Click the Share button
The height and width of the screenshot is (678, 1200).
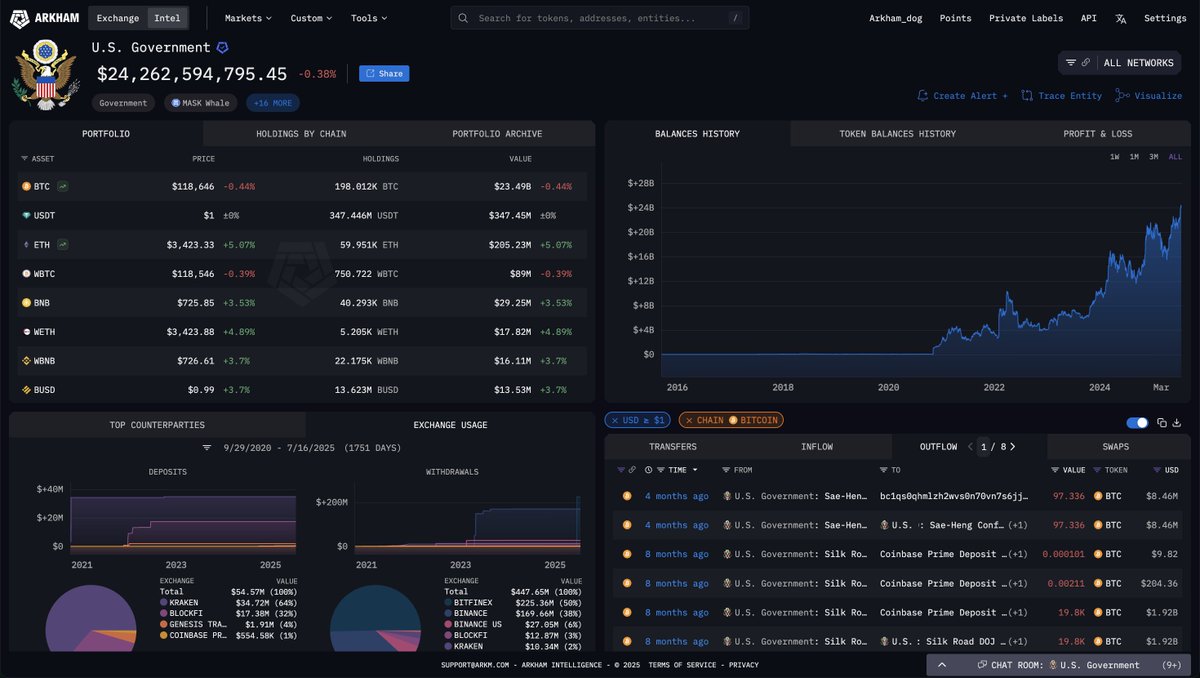(x=384, y=73)
